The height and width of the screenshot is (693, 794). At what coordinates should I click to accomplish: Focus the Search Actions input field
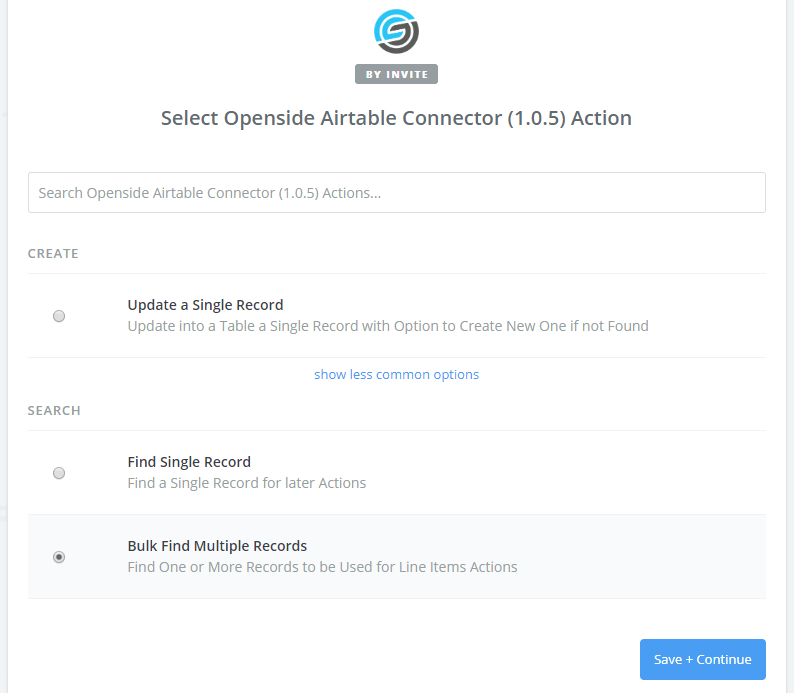396,192
